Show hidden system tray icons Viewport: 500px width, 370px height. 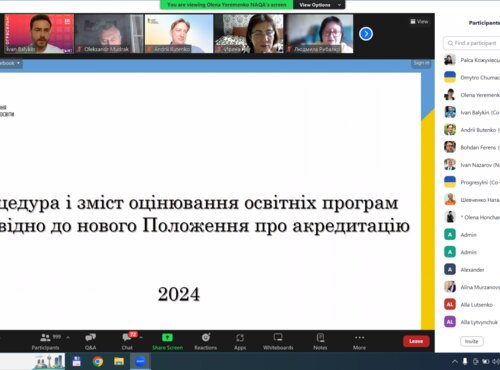pos(455,362)
